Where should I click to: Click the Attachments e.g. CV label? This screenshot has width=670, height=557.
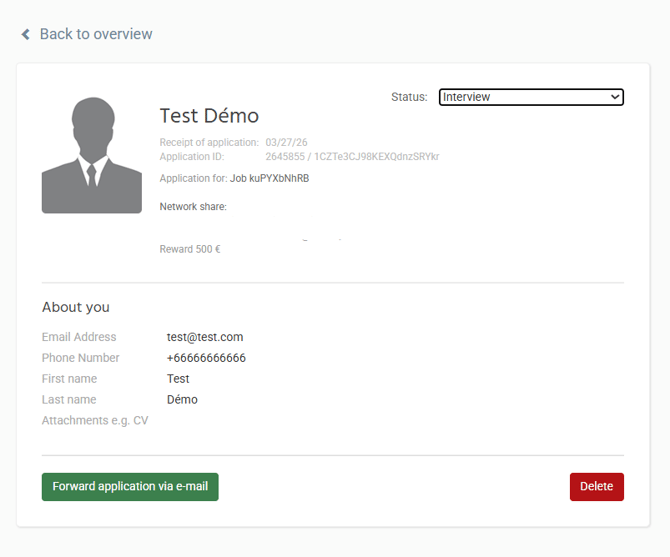95,421
